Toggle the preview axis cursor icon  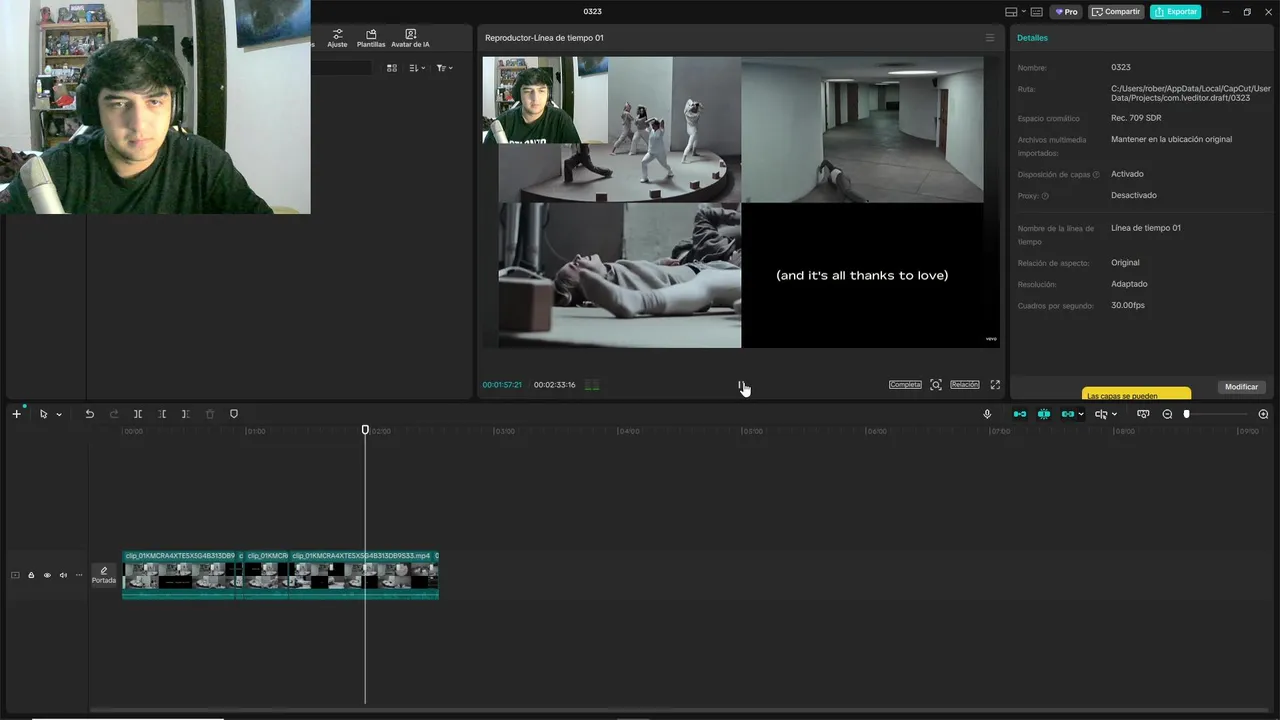[1101, 414]
